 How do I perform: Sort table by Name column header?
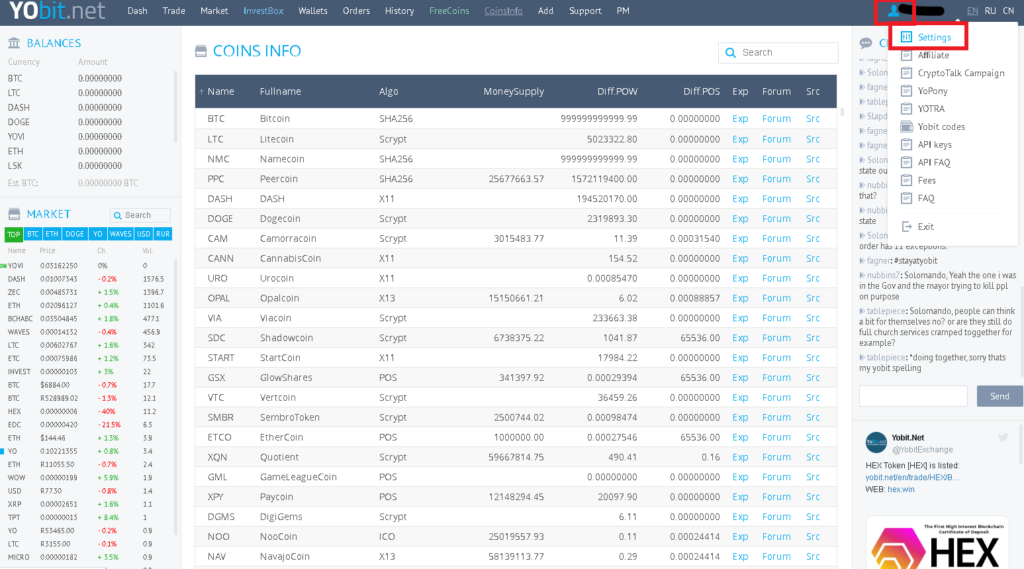coord(221,91)
